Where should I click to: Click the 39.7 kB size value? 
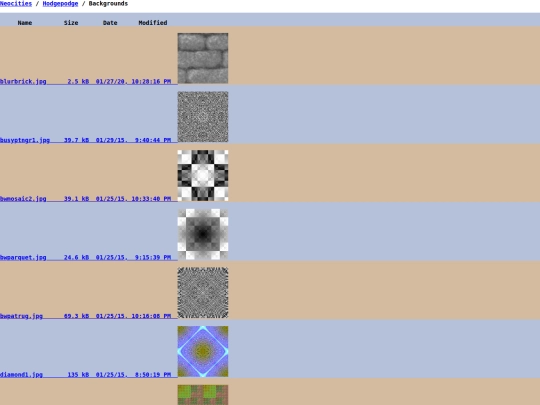coord(76,140)
